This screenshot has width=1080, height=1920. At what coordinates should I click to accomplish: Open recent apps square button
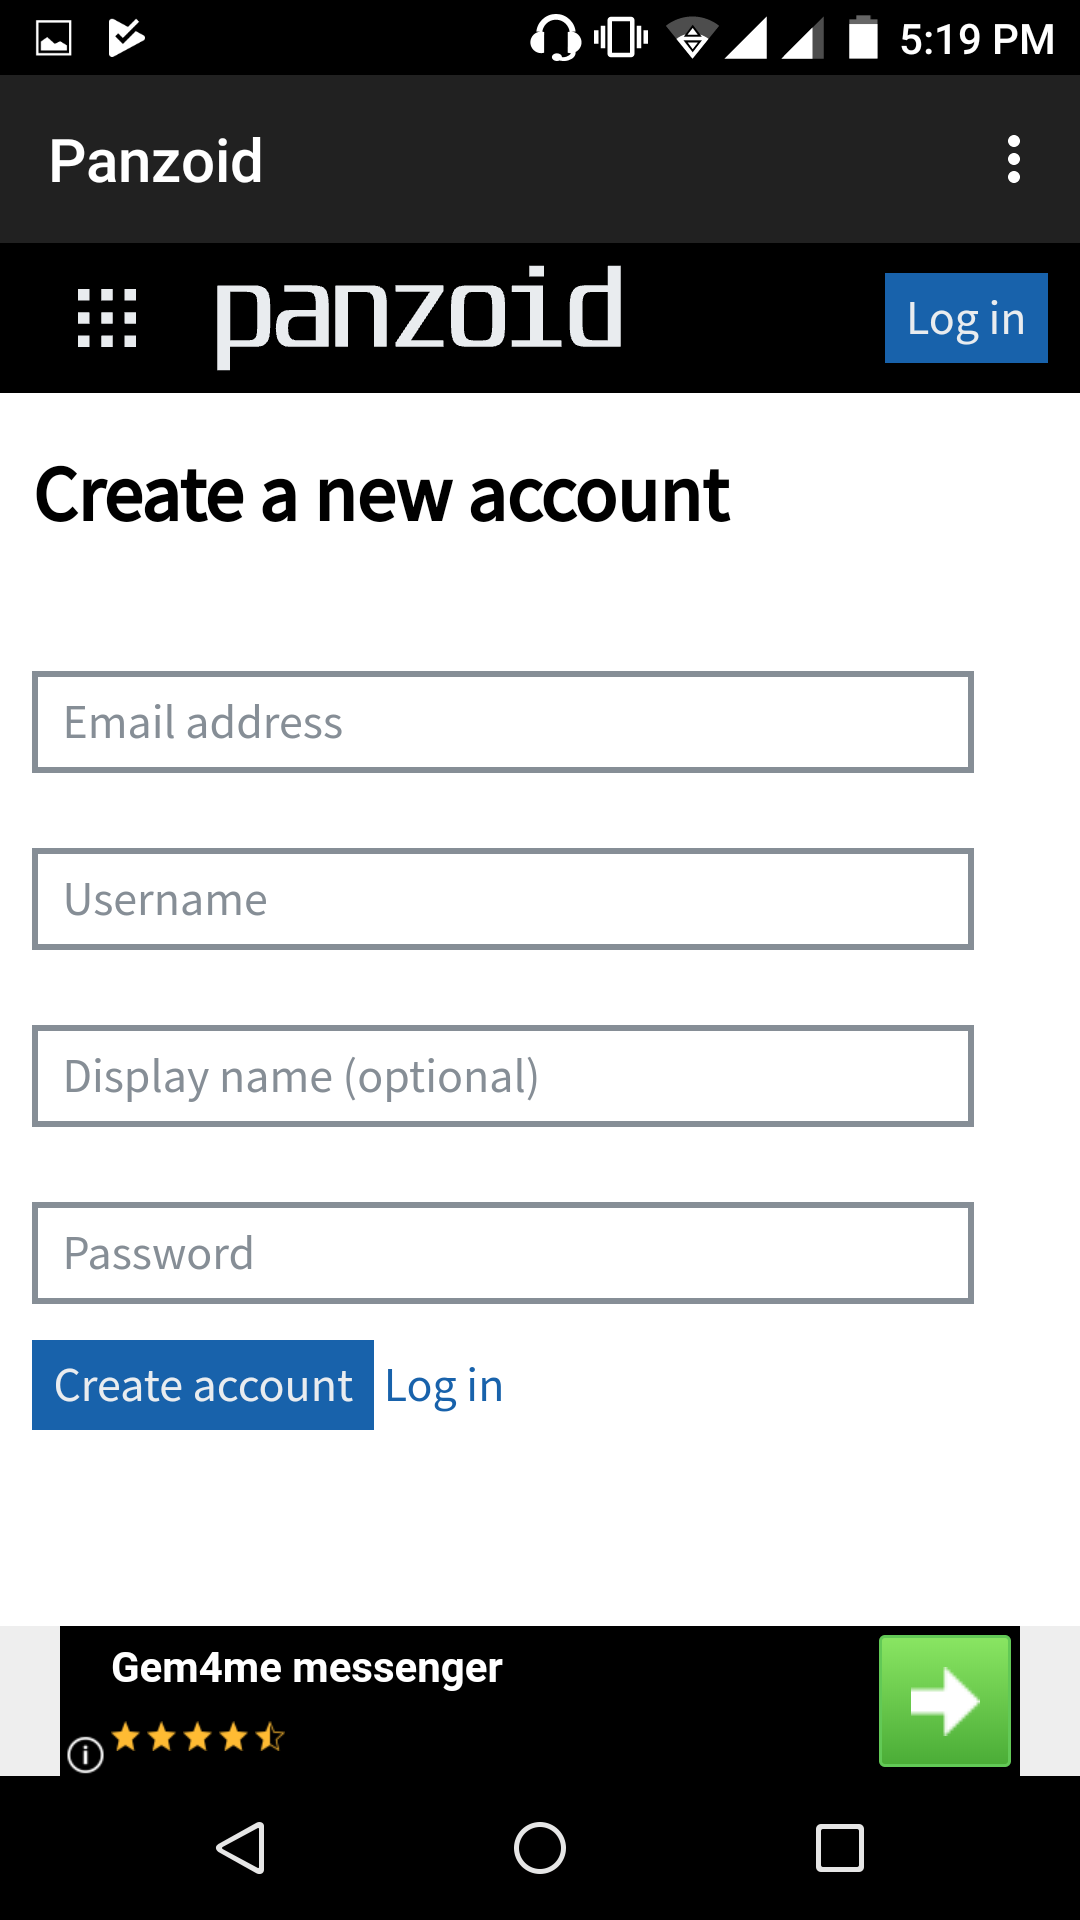(839, 1847)
